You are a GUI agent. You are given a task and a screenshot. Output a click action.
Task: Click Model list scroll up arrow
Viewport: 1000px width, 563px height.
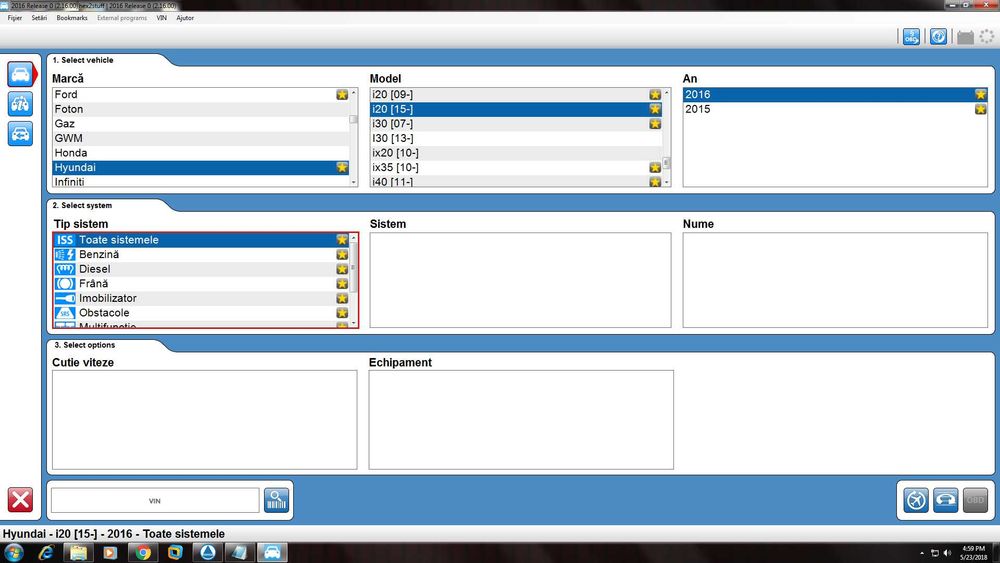(666, 92)
